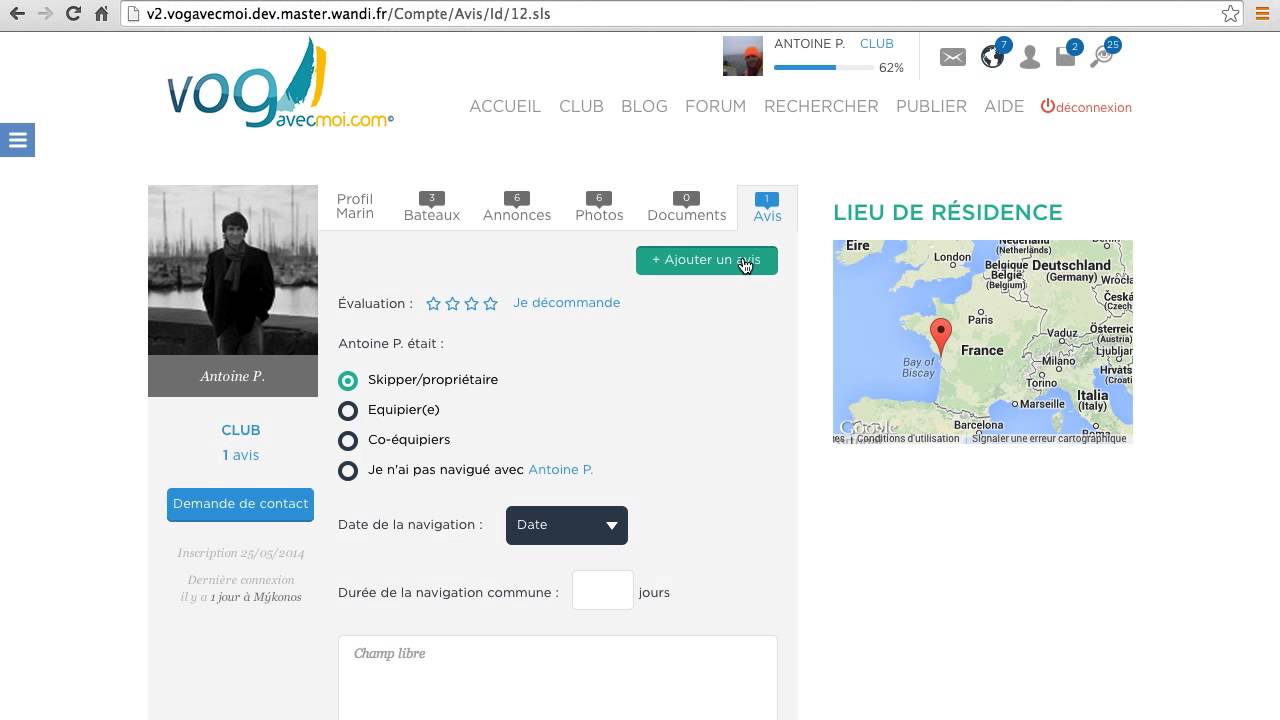Go to RECHERCHER in navigation

pos(821,106)
